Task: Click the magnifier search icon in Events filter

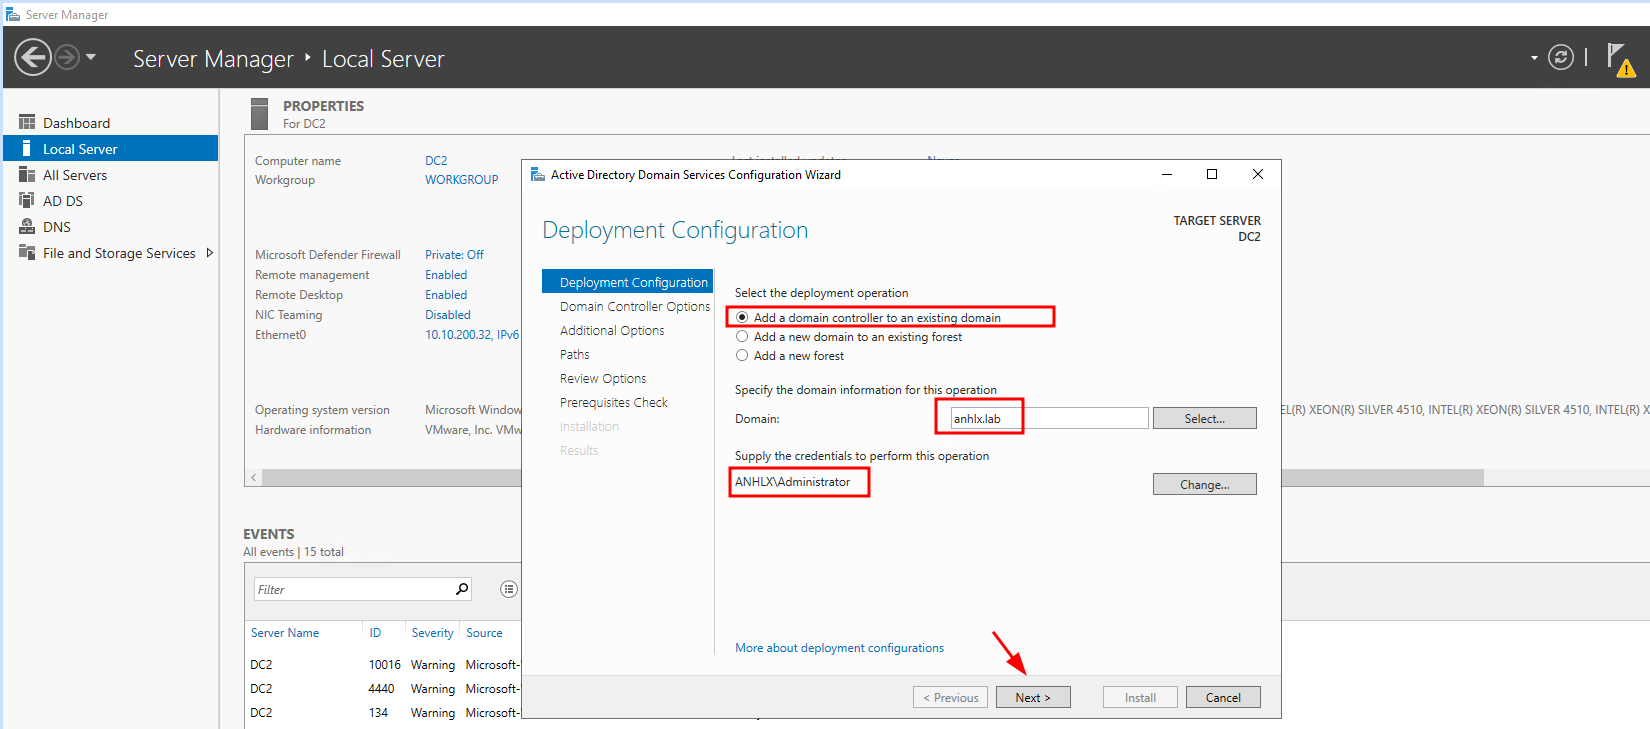Action: pyautogui.click(x=462, y=589)
